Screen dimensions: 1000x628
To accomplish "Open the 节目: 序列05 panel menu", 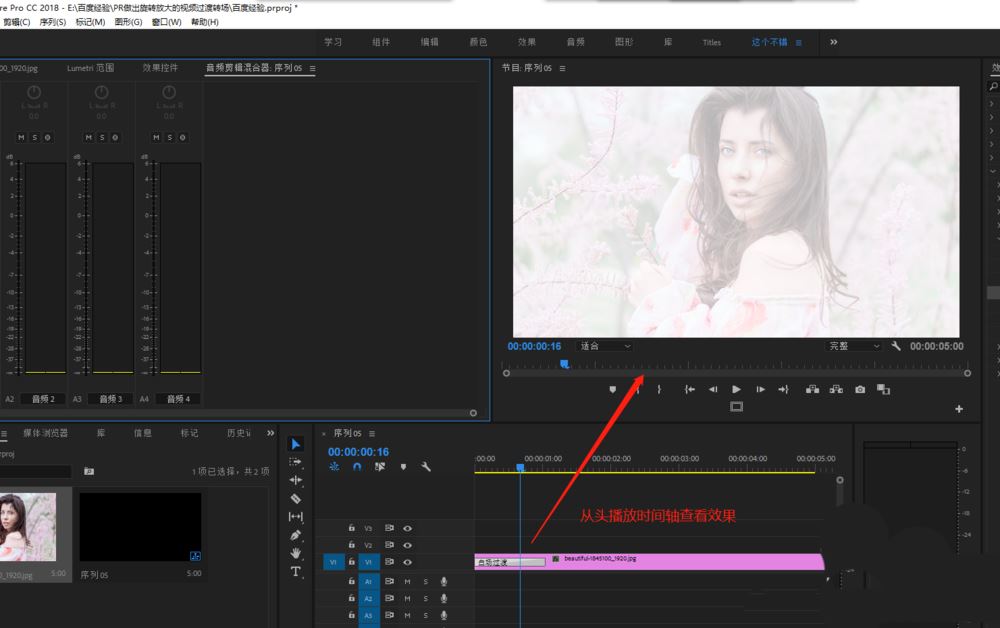I will pos(562,68).
